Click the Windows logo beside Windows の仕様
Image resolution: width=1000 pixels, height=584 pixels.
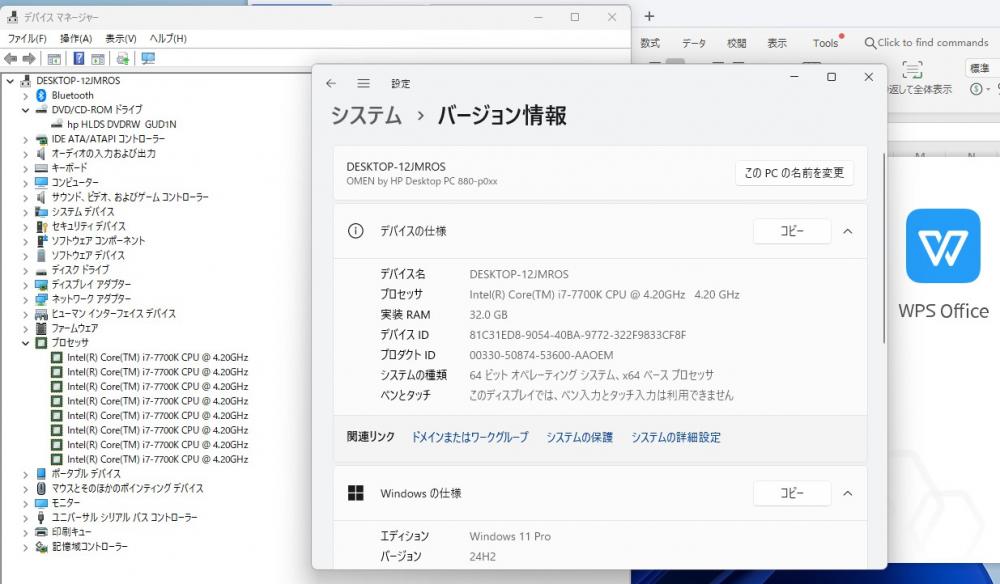coord(355,493)
